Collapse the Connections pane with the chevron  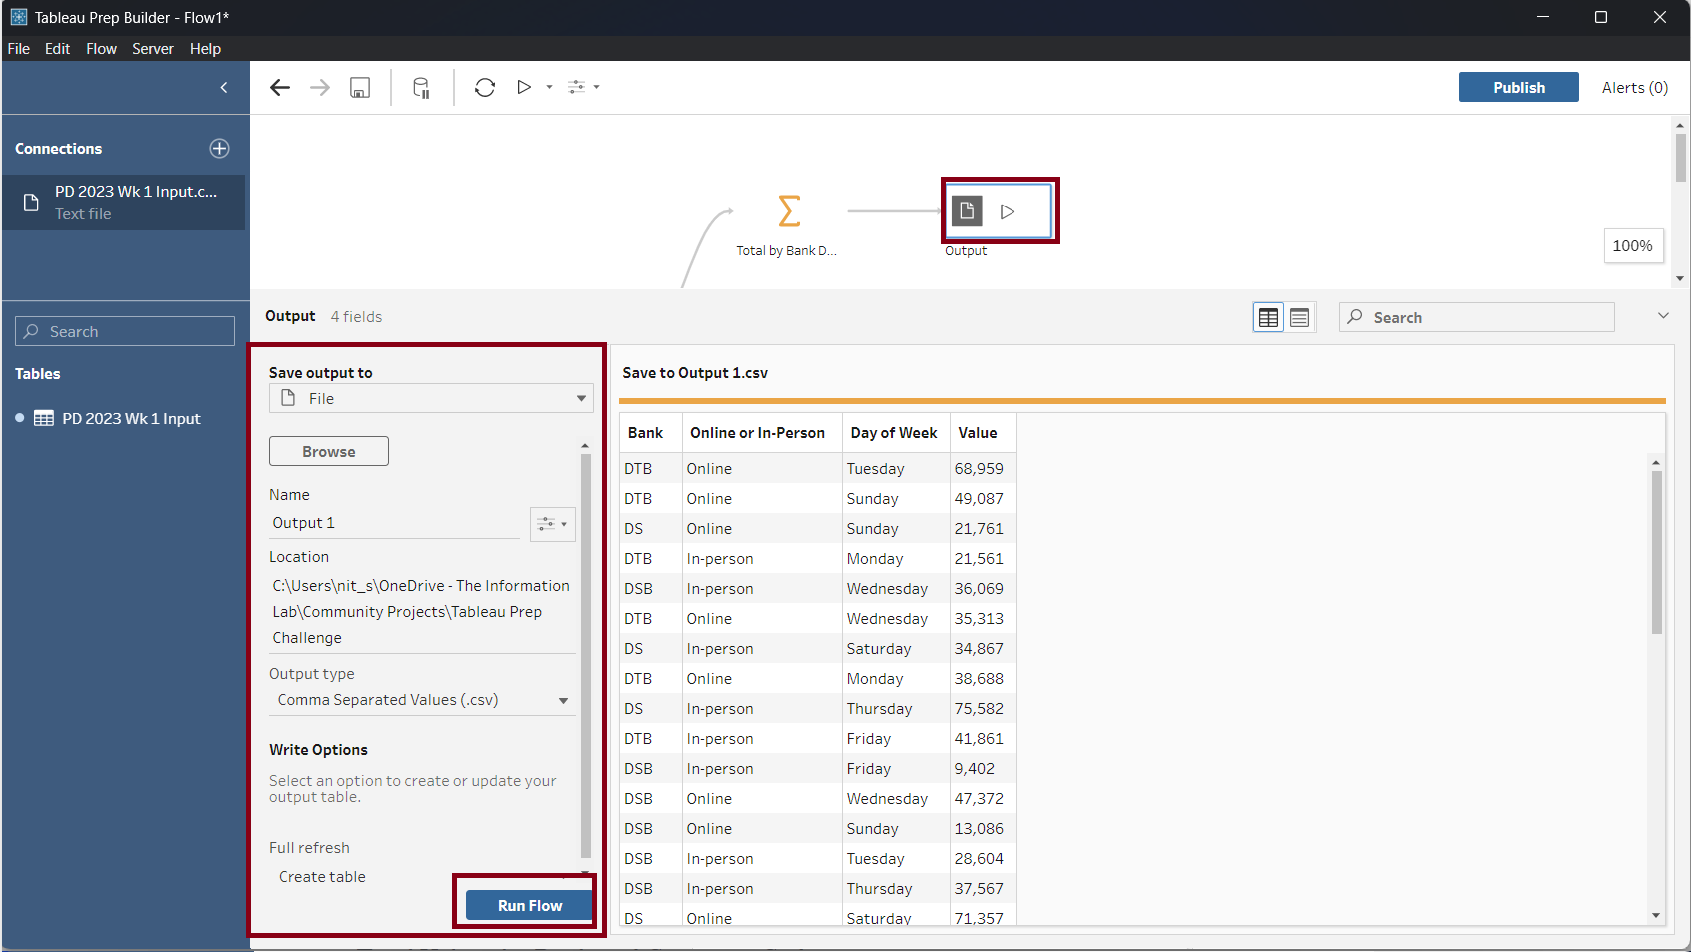(224, 88)
